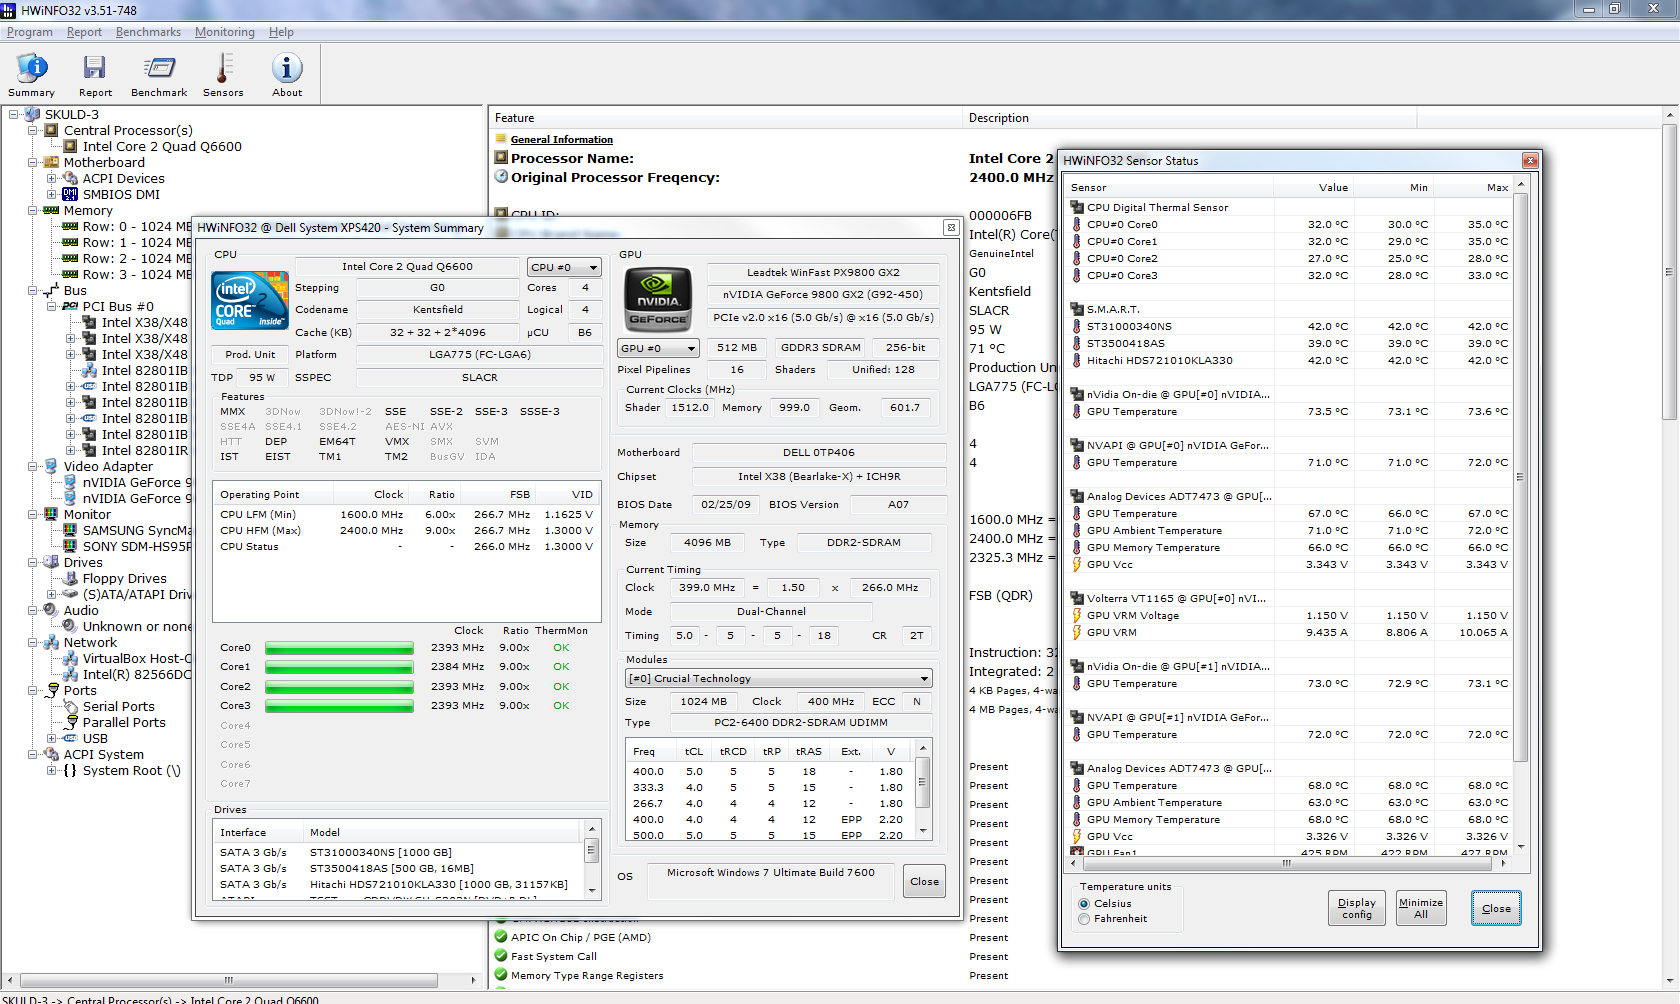Click the NVIDIA GeForce logo
Image resolution: width=1680 pixels, height=1004 pixels.
click(658, 300)
